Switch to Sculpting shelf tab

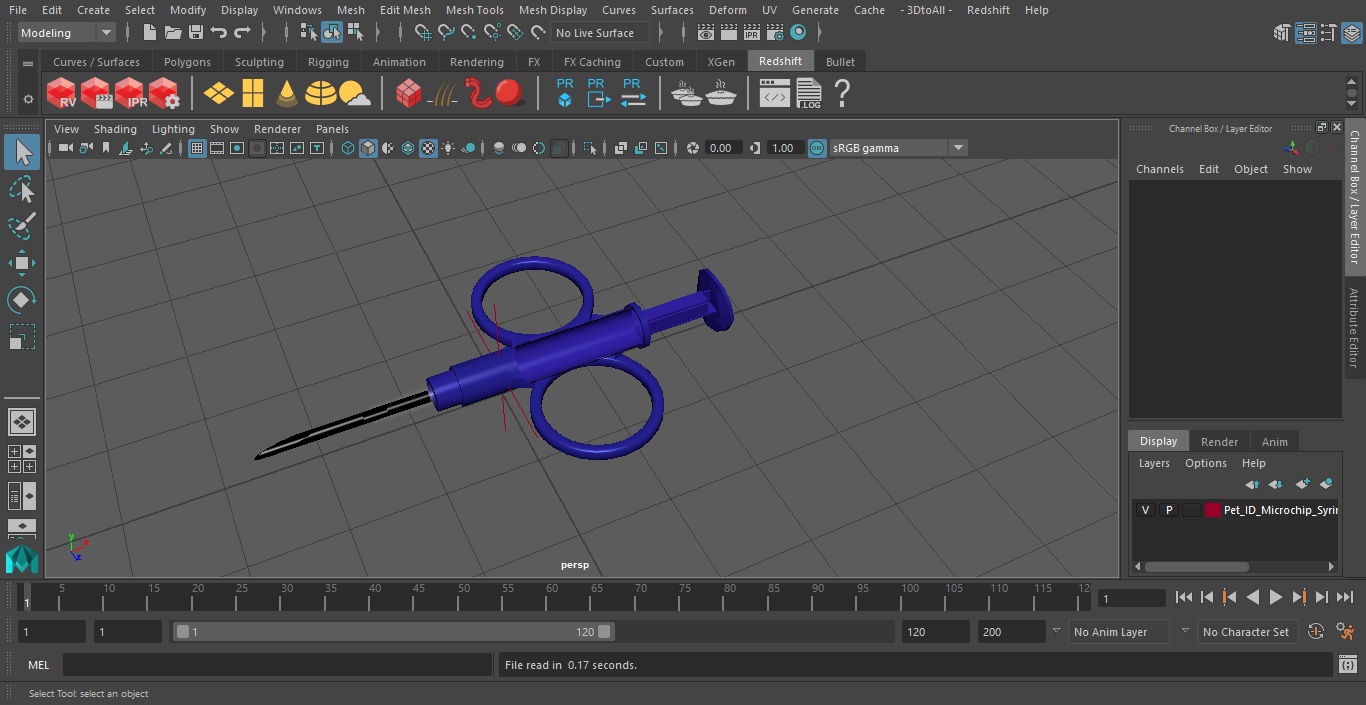coord(259,62)
